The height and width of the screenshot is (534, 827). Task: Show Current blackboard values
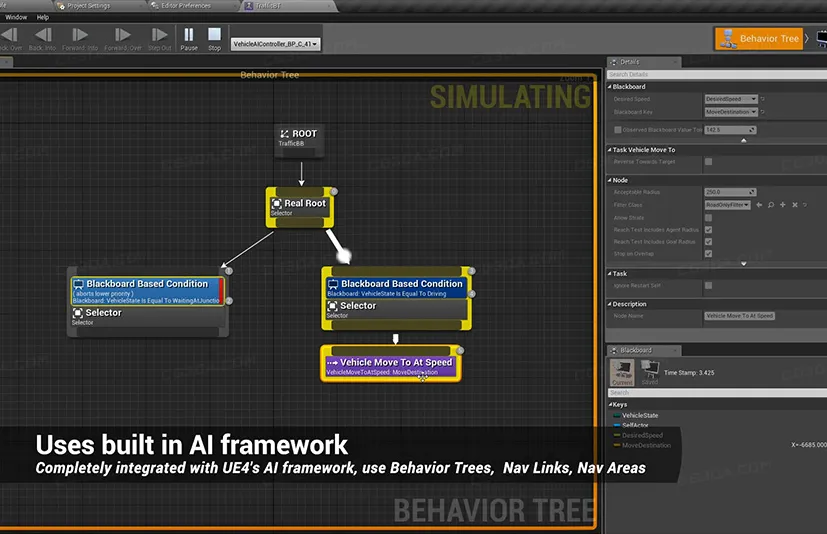point(622,373)
